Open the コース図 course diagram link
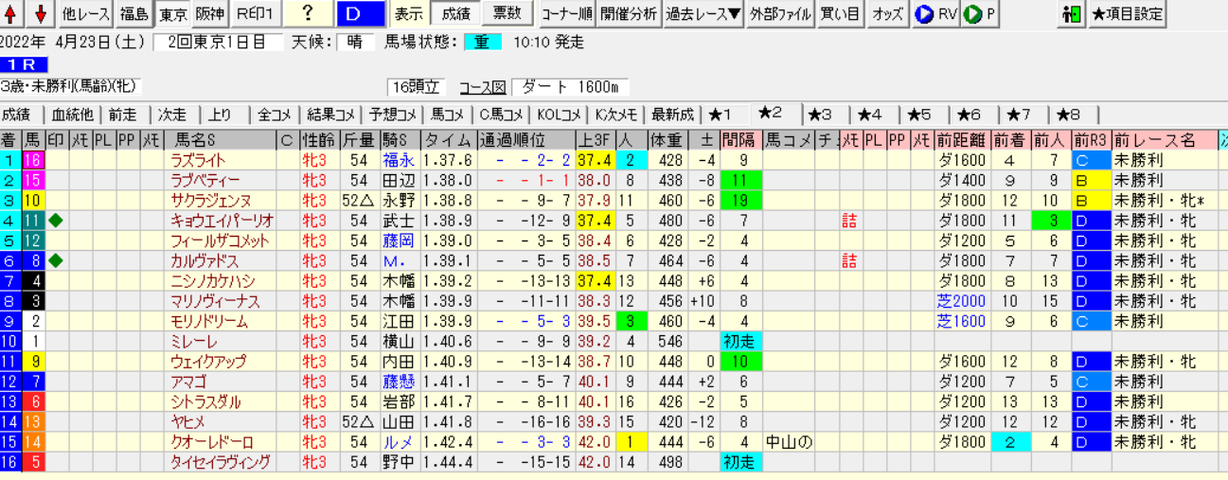 click(x=483, y=87)
